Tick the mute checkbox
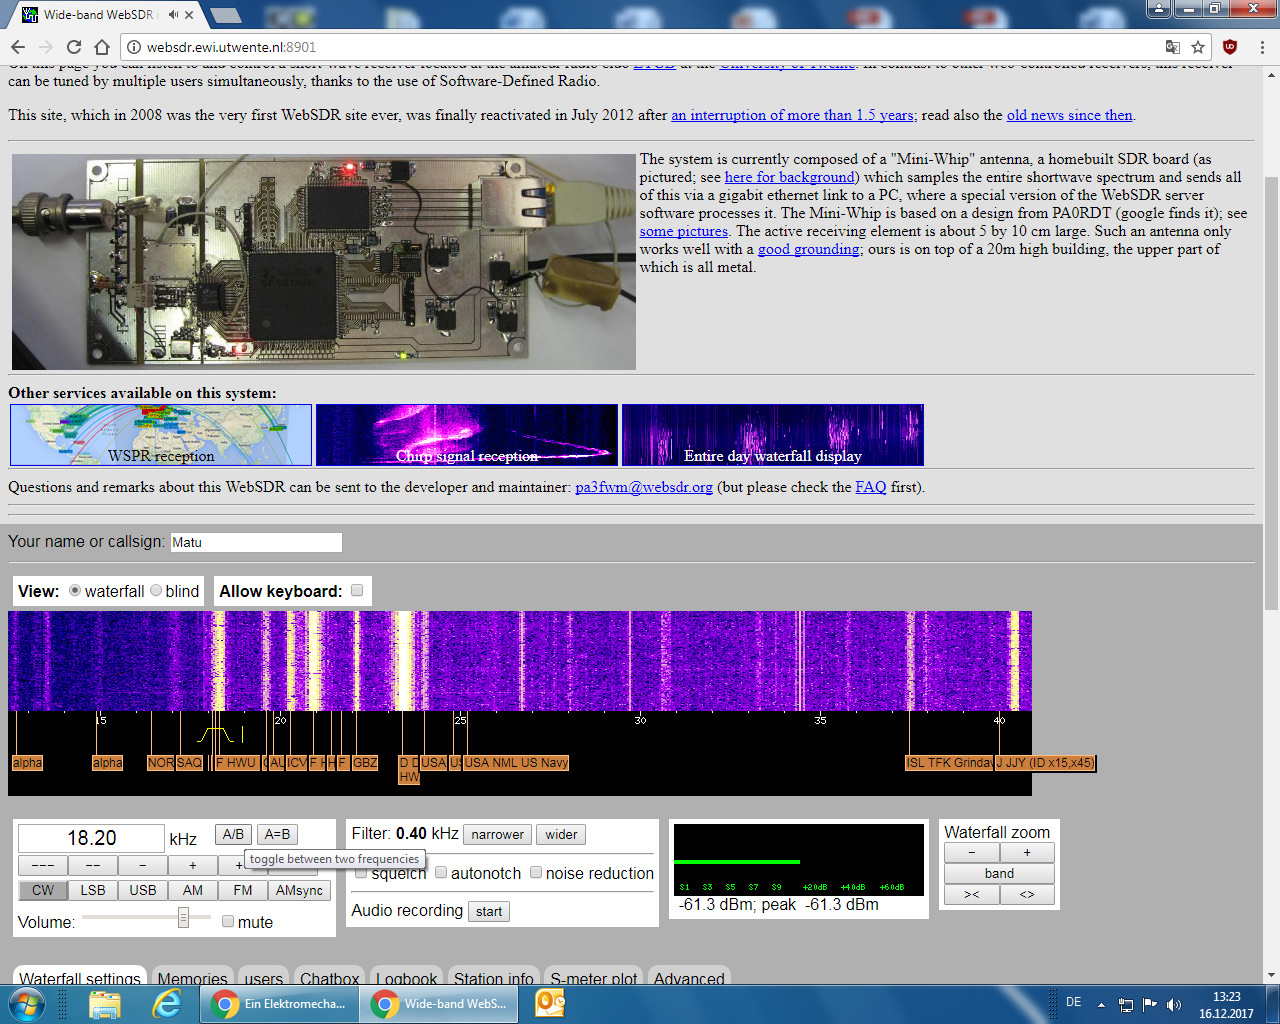 pos(228,922)
